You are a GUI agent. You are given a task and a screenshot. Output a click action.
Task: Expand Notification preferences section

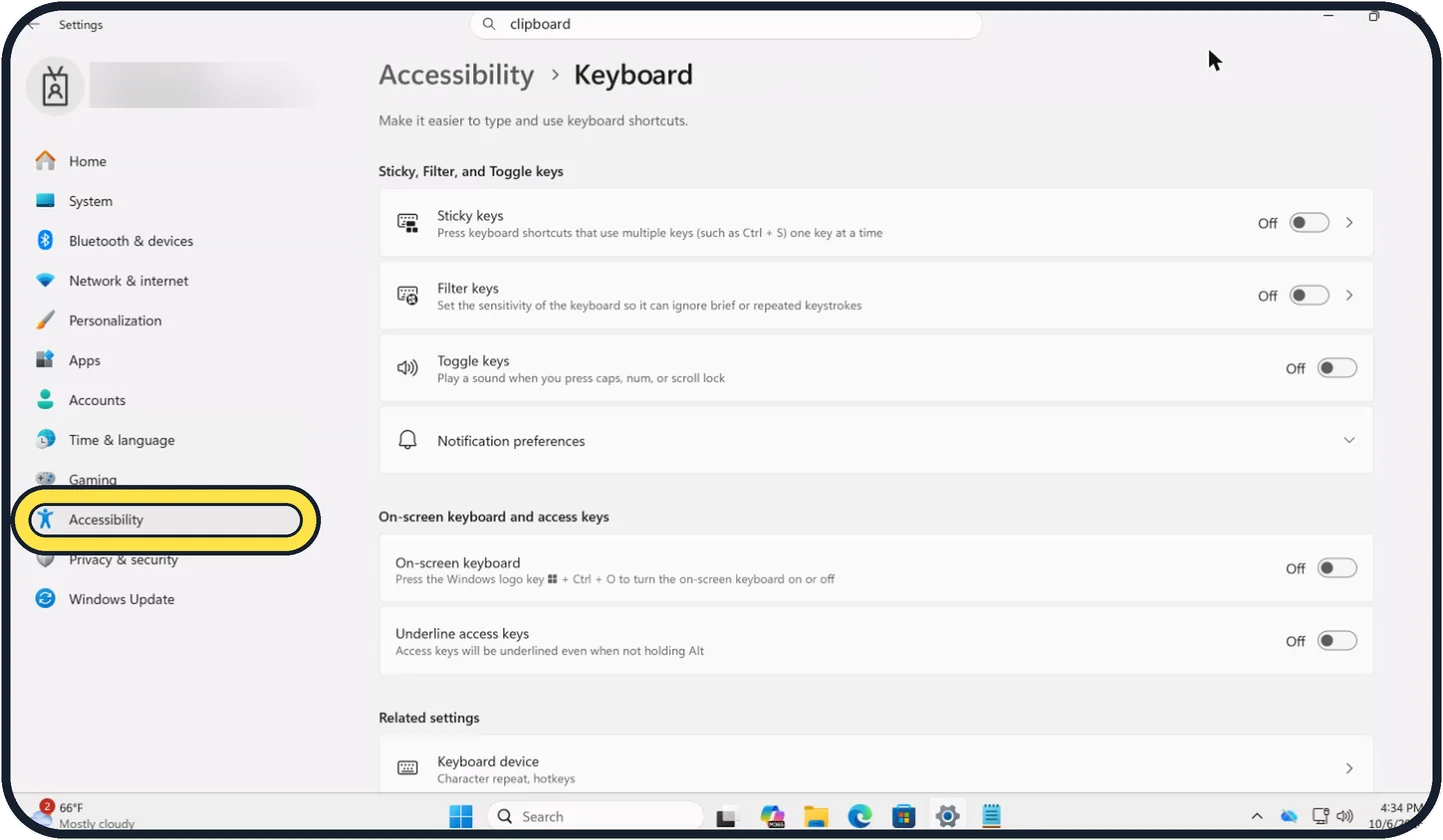[876, 440]
